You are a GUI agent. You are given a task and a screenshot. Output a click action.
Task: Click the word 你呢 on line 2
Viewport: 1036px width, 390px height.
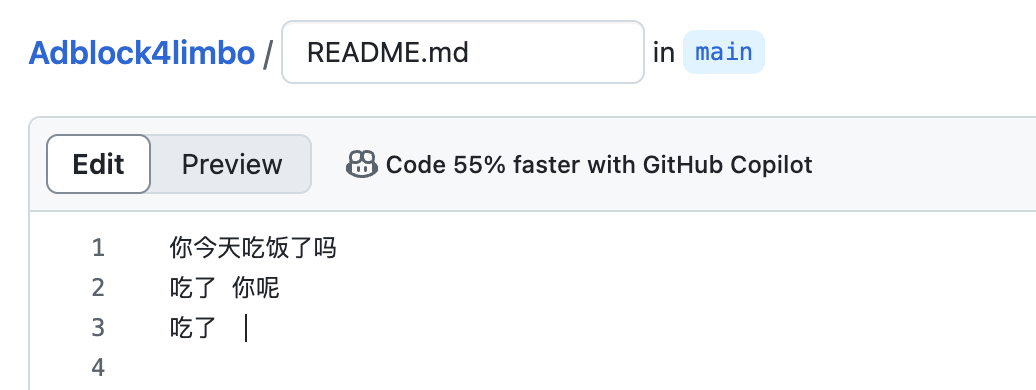256,288
